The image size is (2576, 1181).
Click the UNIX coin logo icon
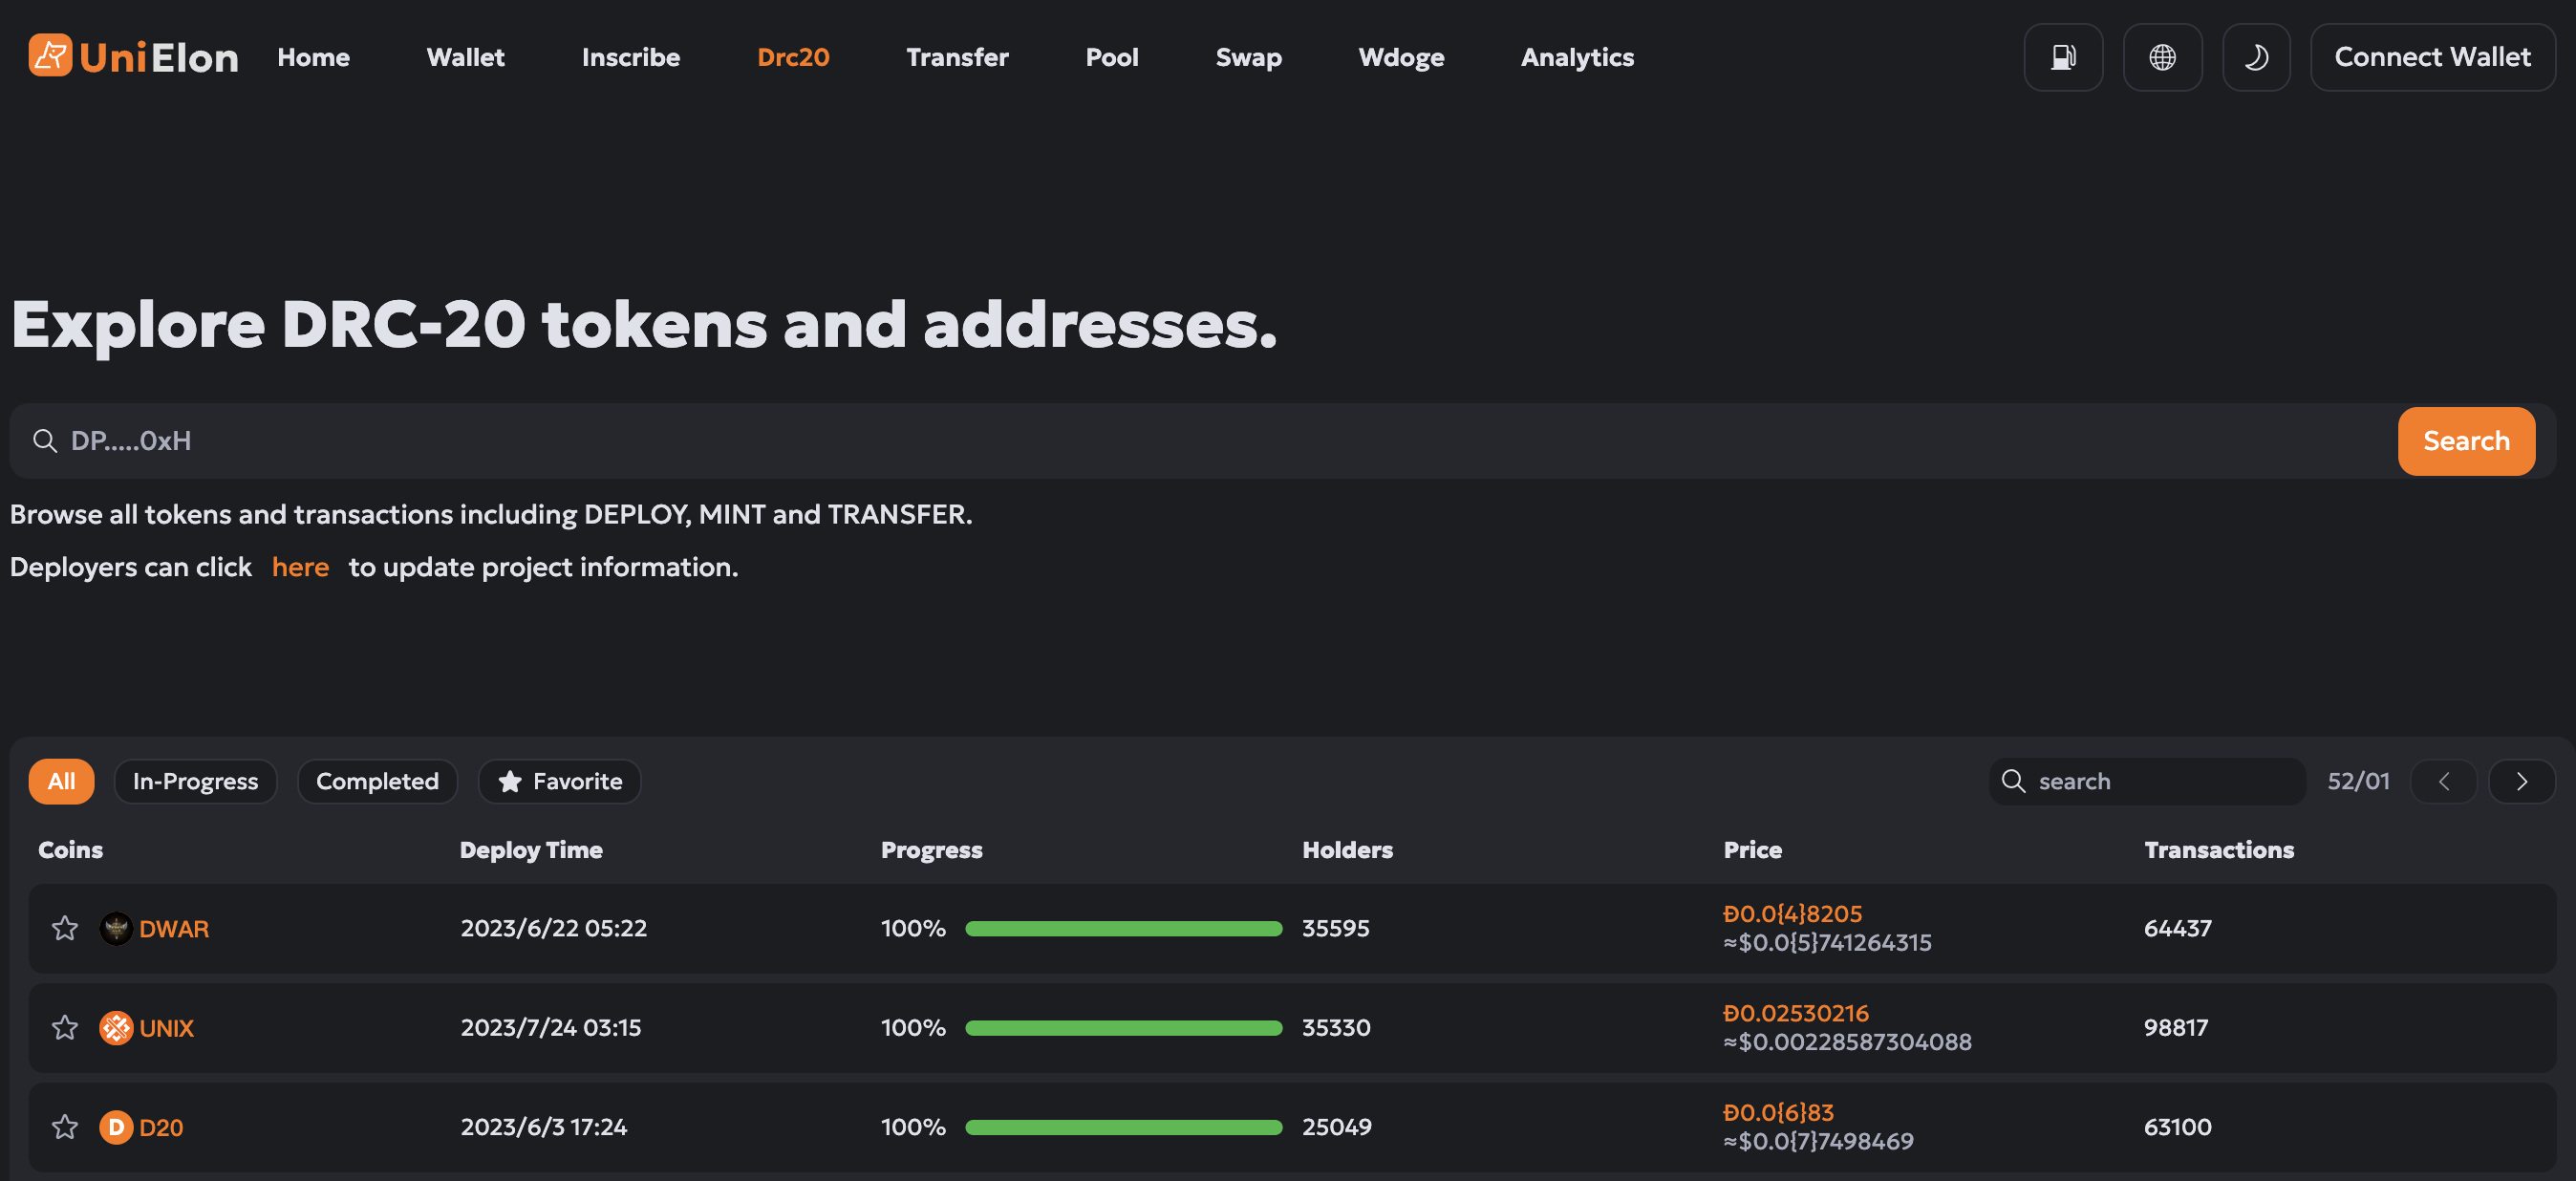116,1027
